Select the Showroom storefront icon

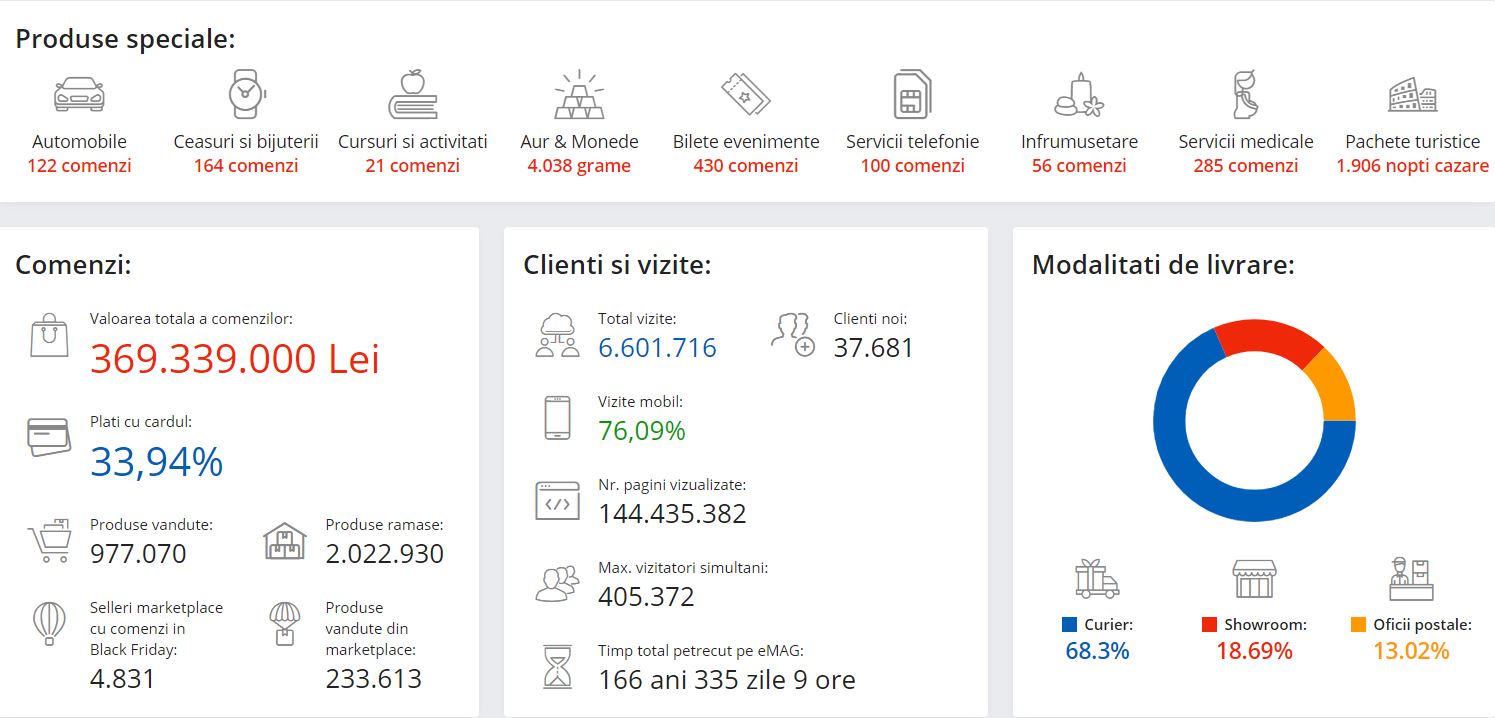pos(1254,578)
